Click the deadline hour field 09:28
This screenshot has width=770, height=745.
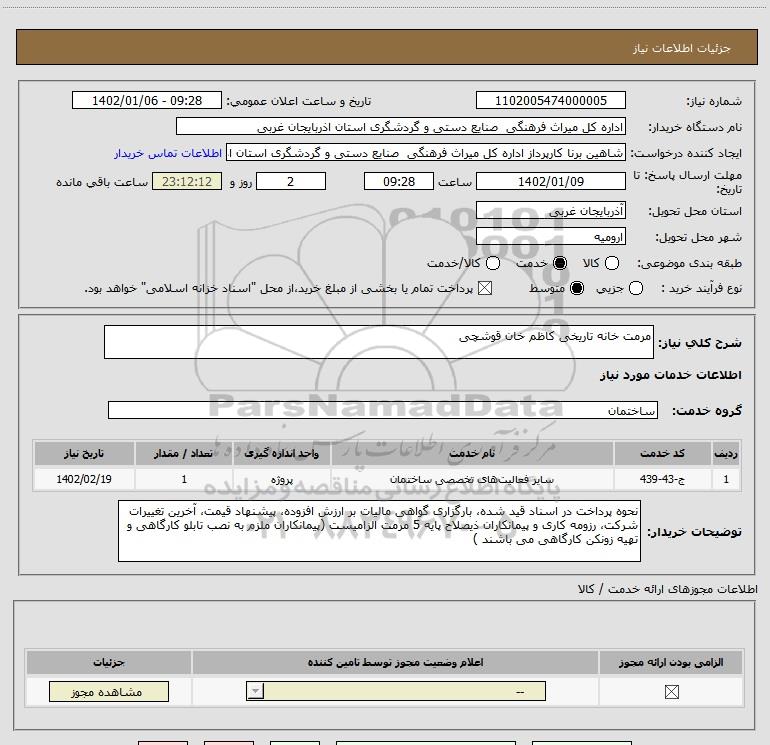(x=399, y=181)
